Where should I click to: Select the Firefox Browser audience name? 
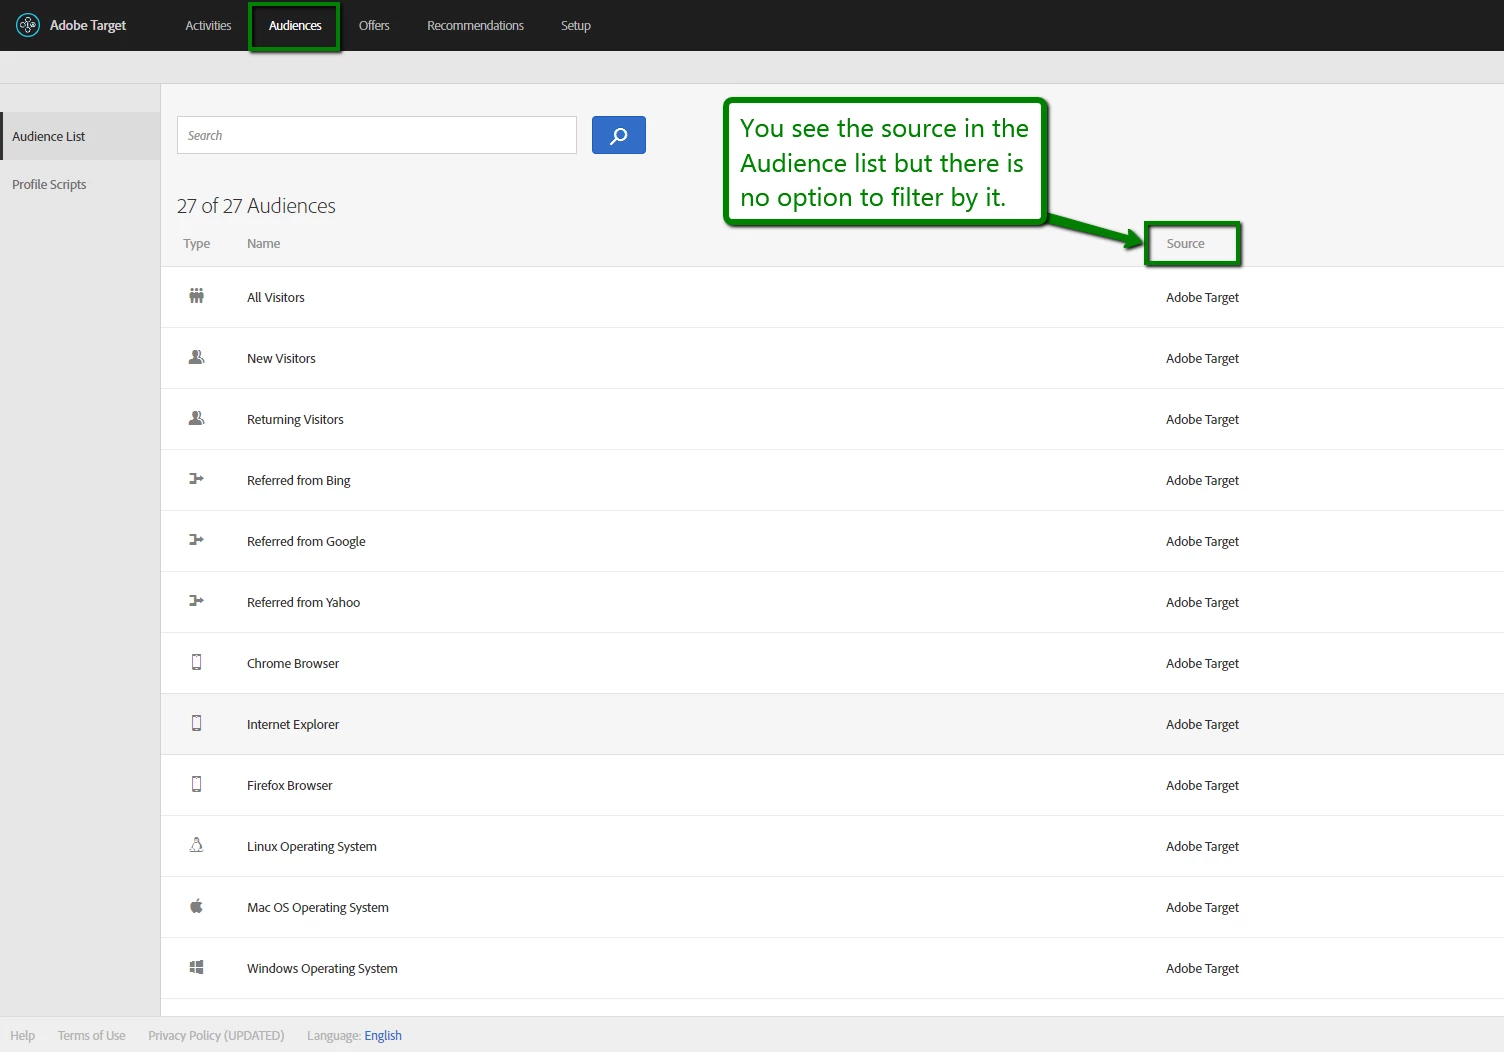click(x=289, y=785)
